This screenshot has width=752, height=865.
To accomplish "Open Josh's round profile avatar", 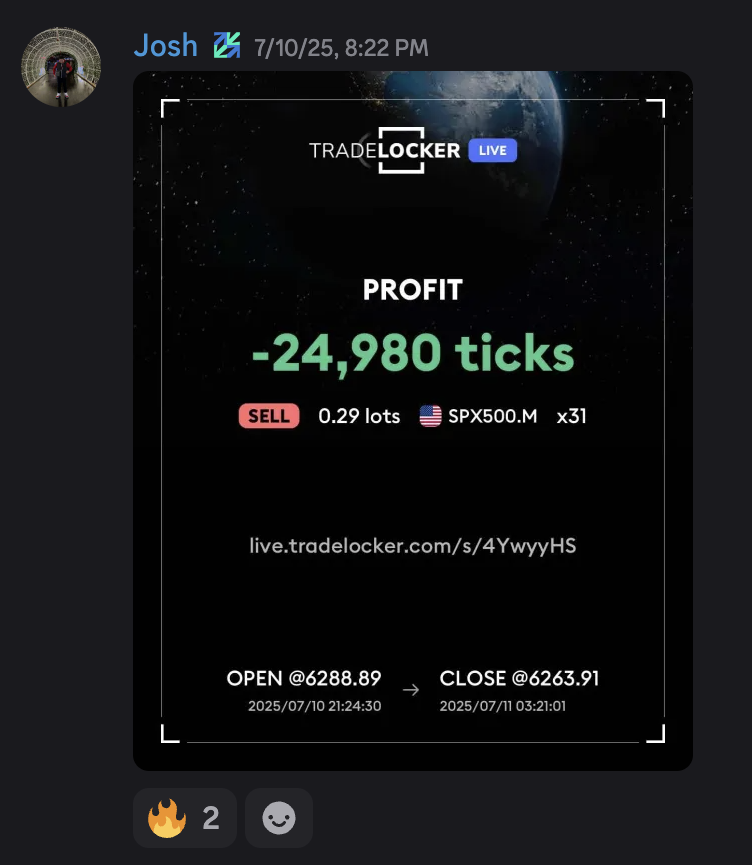I will (x=61, y=67).
